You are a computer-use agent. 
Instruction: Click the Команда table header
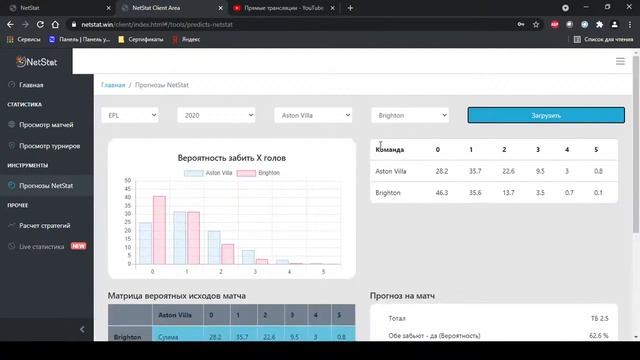click(389, 149)
